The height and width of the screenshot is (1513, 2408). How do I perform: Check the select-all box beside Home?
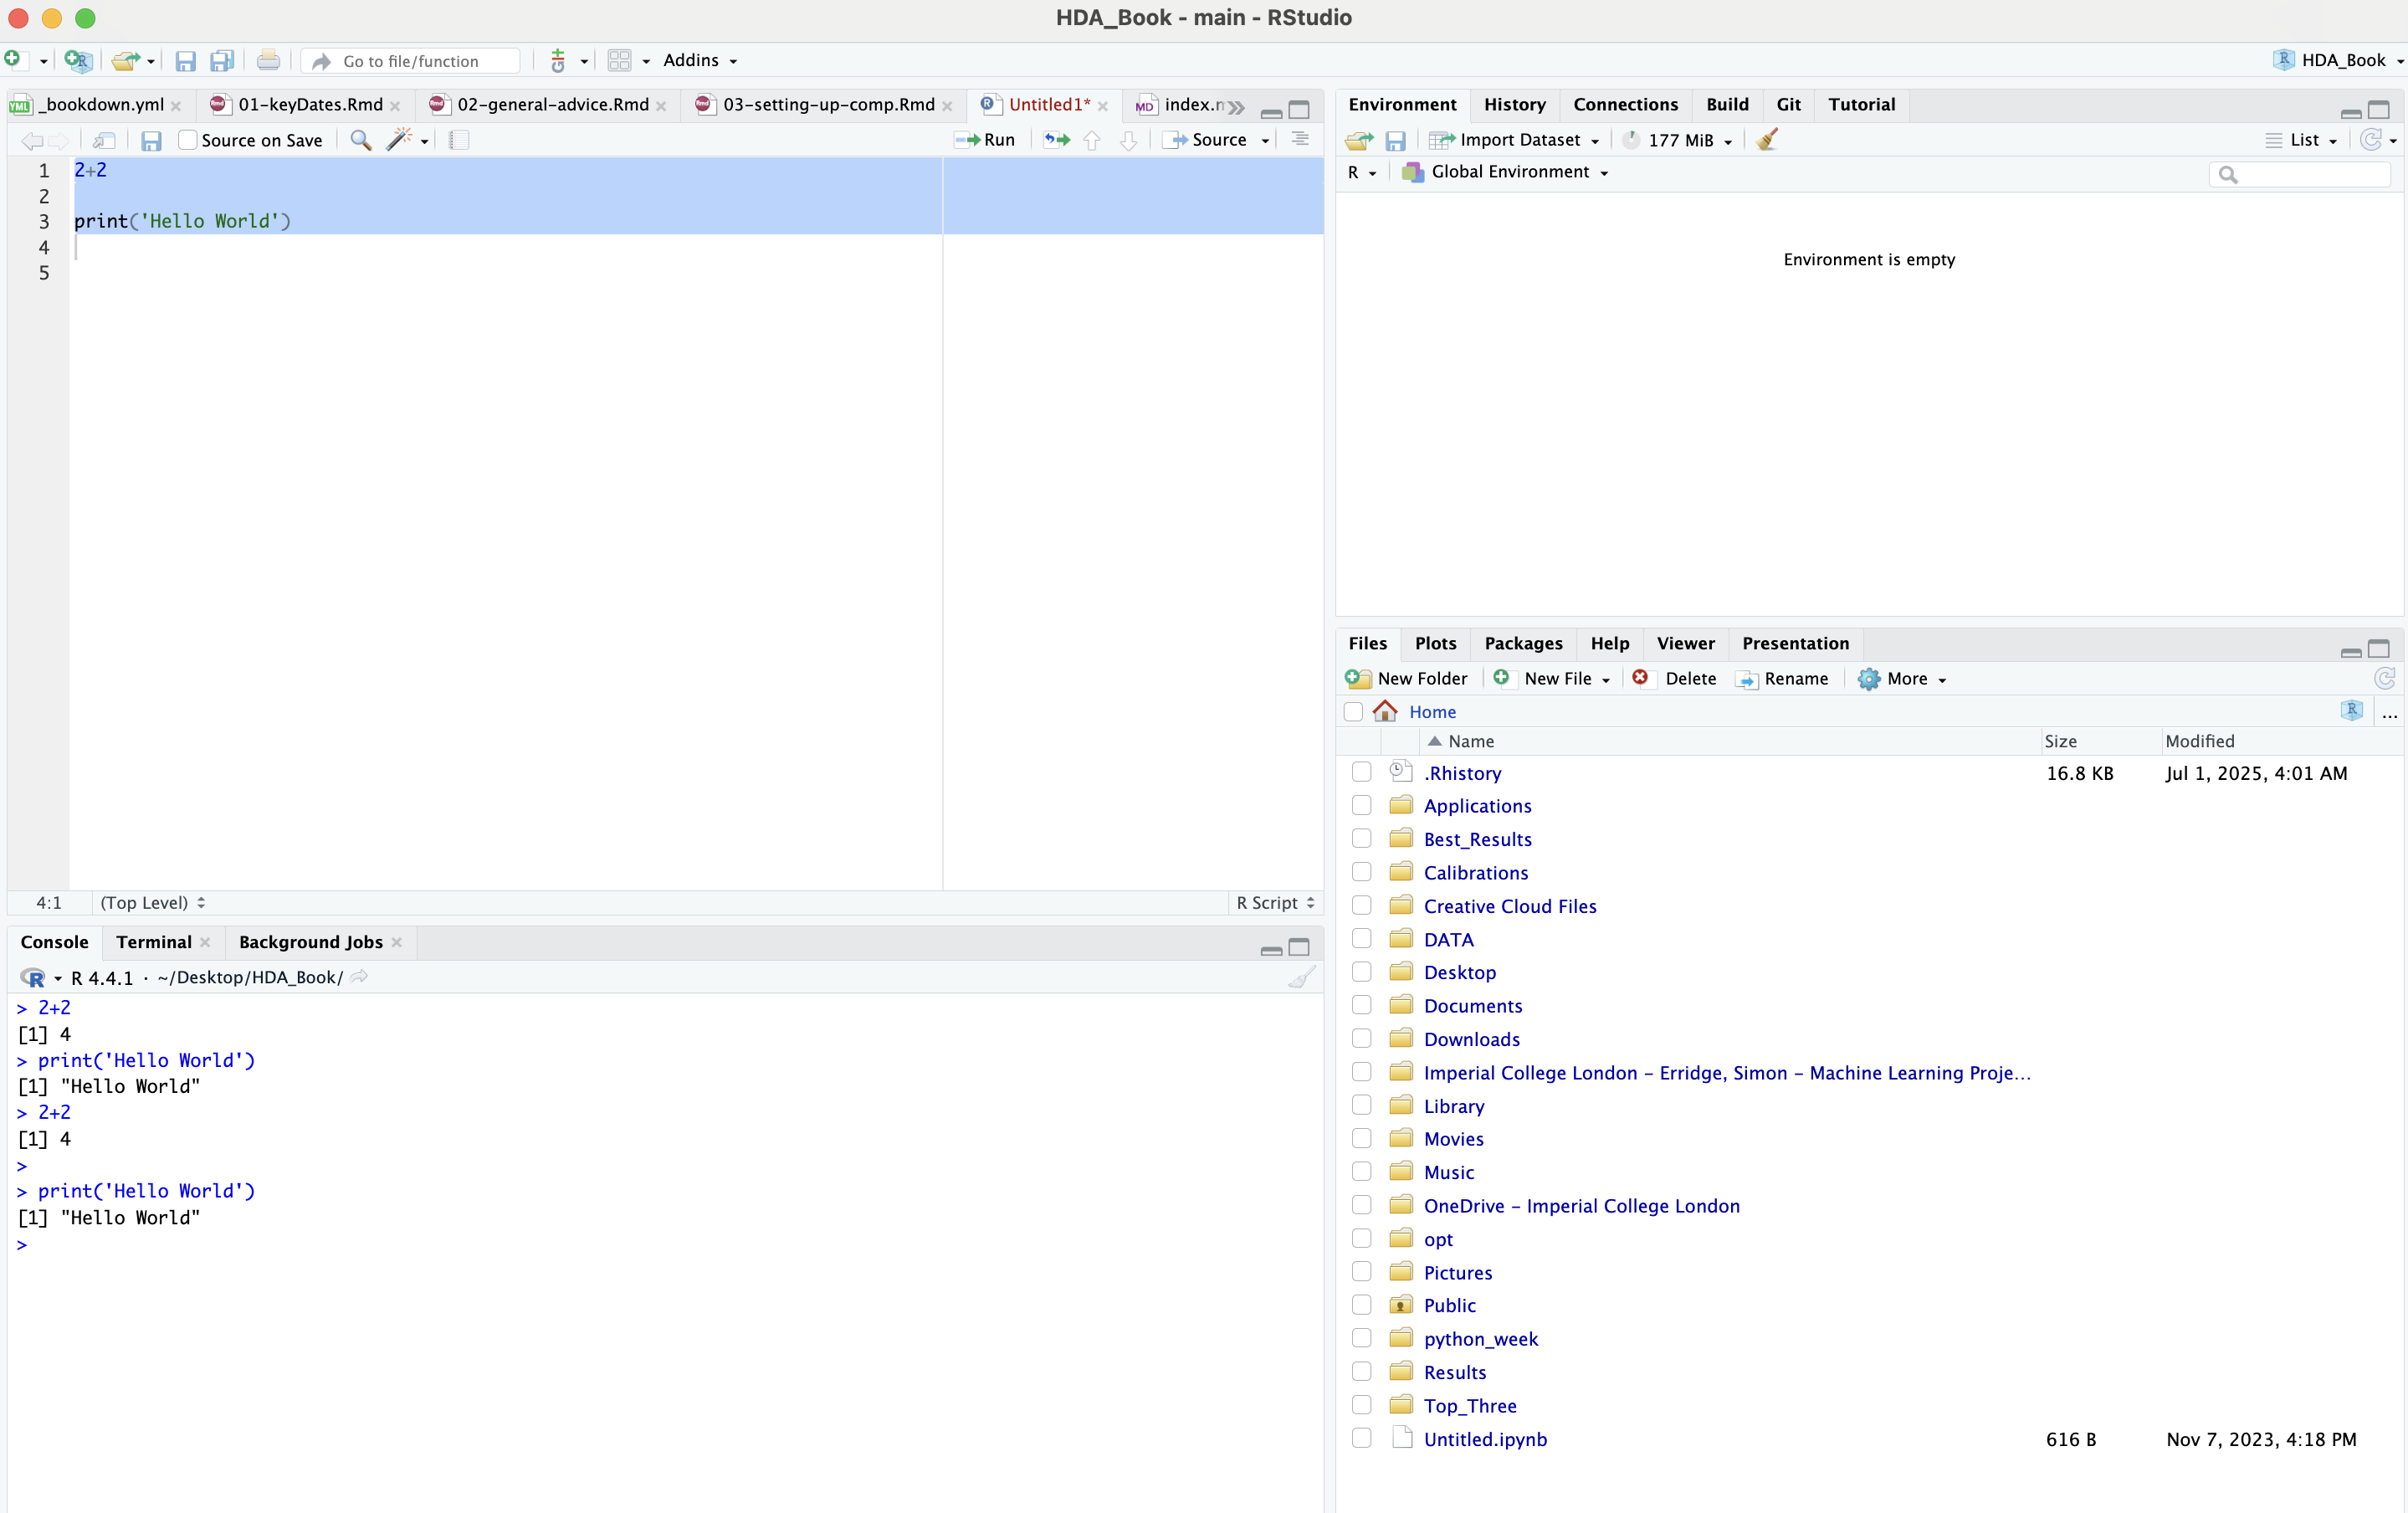[1353, 712]
